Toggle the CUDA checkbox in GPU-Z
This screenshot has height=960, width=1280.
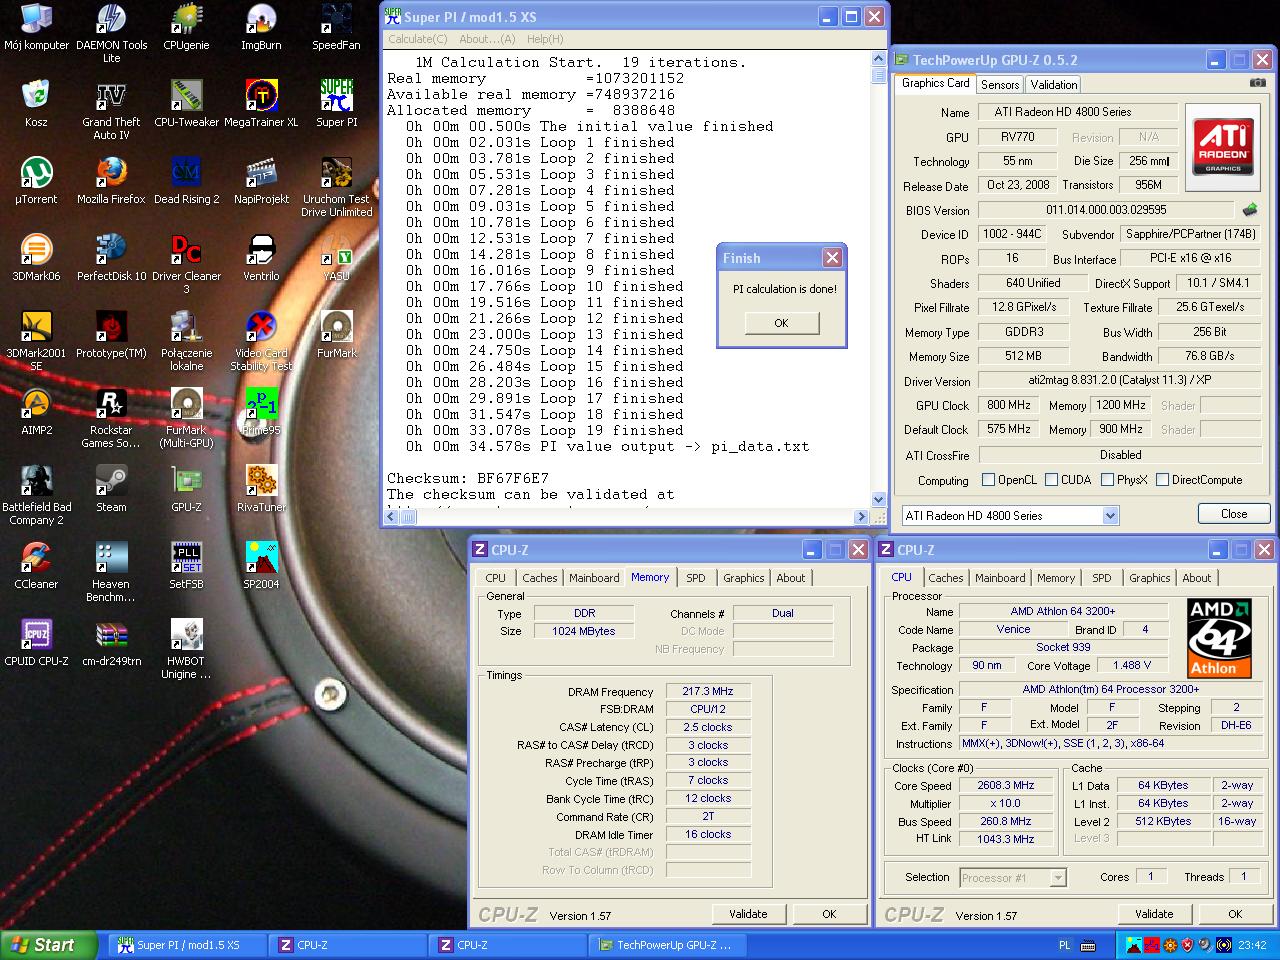[x=1051, y=480]
